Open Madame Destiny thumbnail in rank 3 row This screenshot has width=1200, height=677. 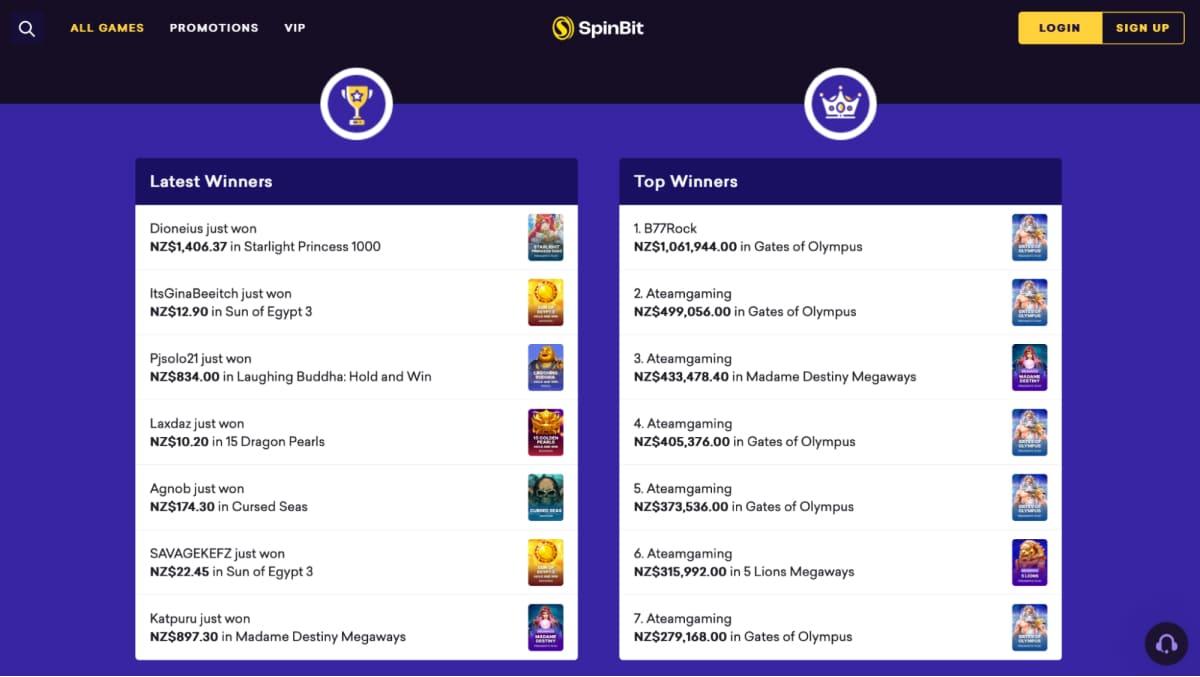pos(1030,367)
